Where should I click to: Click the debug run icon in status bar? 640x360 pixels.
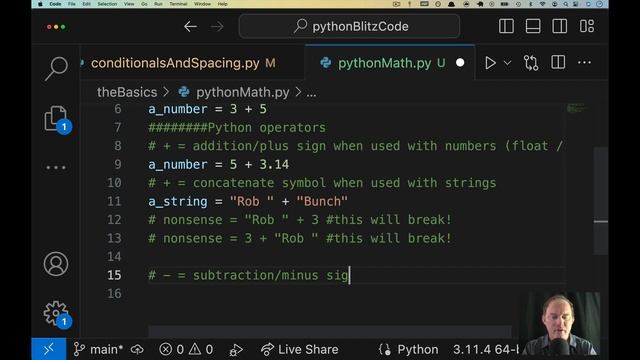[236, 350]
